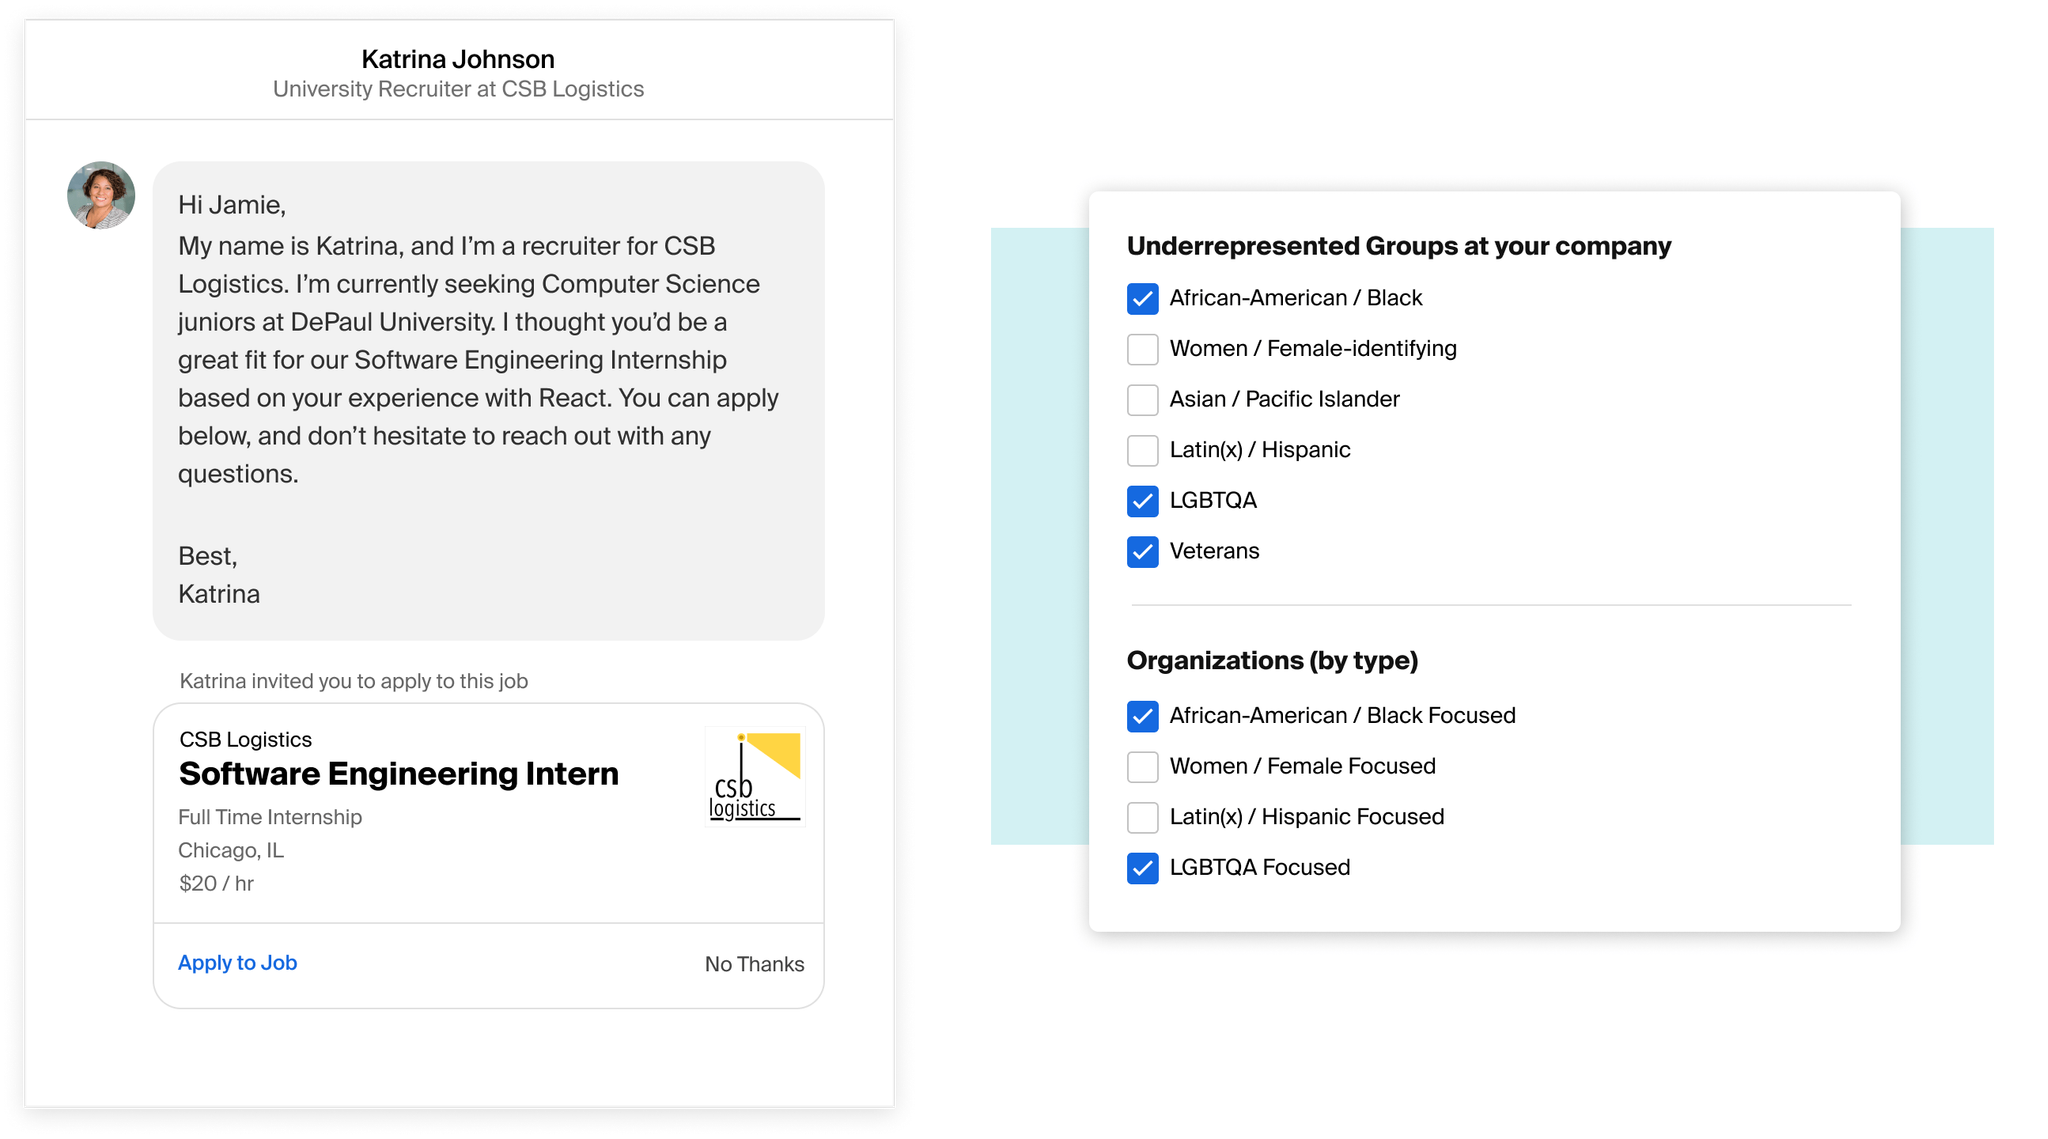Check the Asian / Pacific Islander option
The image size is (2048, 1139).
[1142, 399]
